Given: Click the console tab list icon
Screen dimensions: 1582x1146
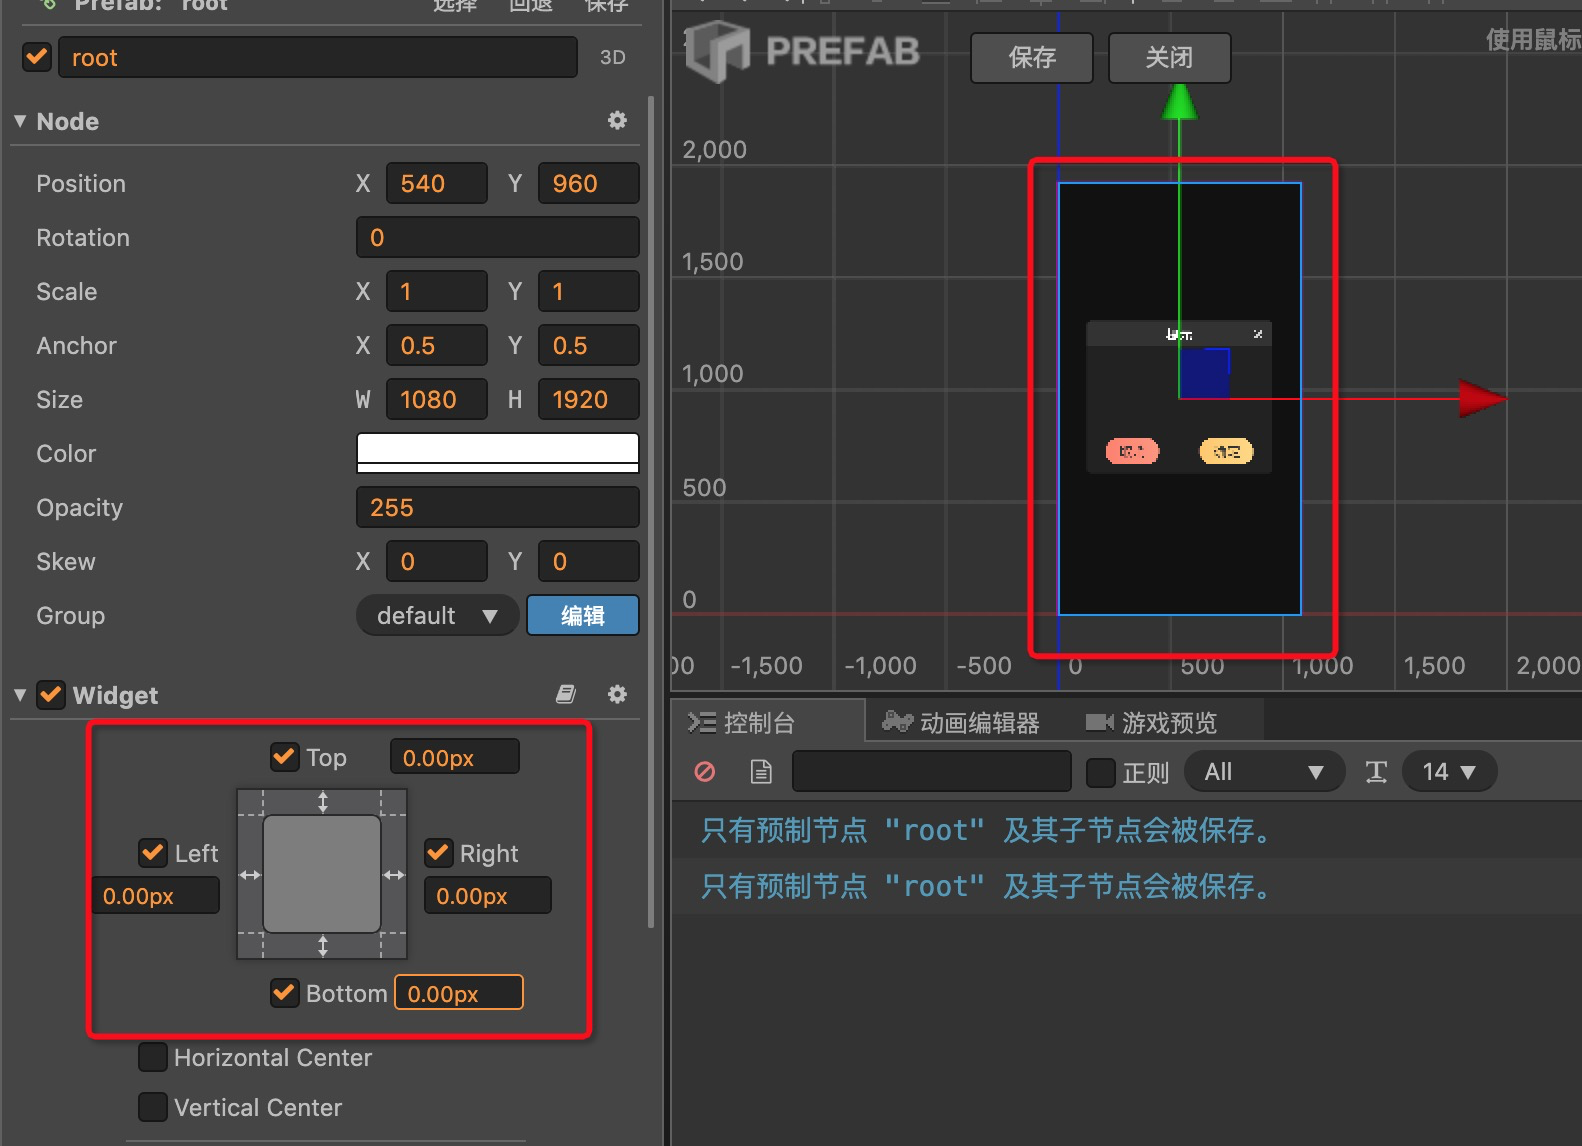Looking at the screenshot, I should coord(702,722).
